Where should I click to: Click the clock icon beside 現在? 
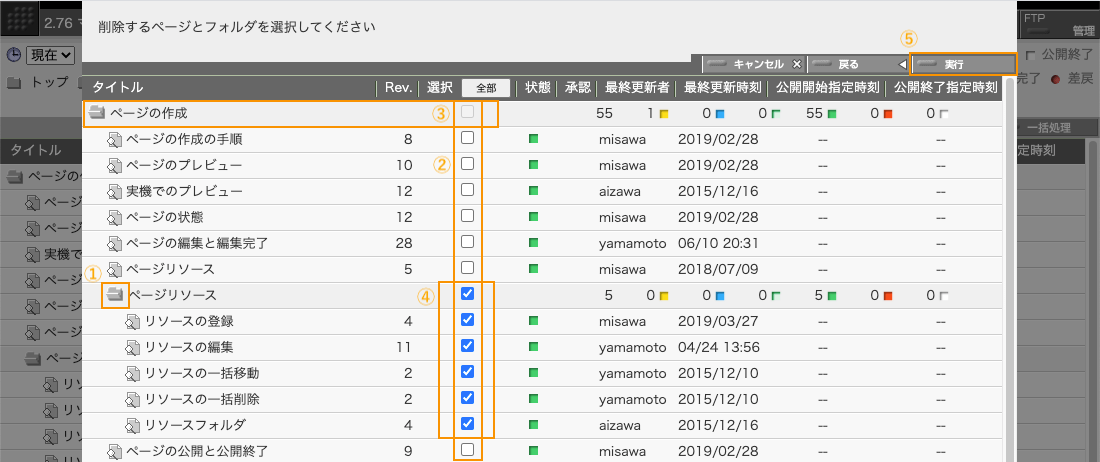click(14, 55)
